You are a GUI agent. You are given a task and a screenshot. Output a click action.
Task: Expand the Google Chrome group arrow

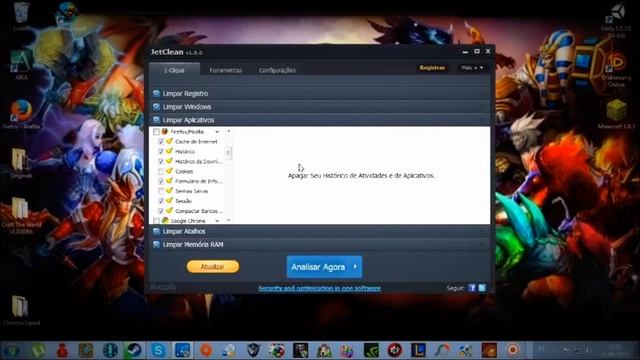point(217,221)
